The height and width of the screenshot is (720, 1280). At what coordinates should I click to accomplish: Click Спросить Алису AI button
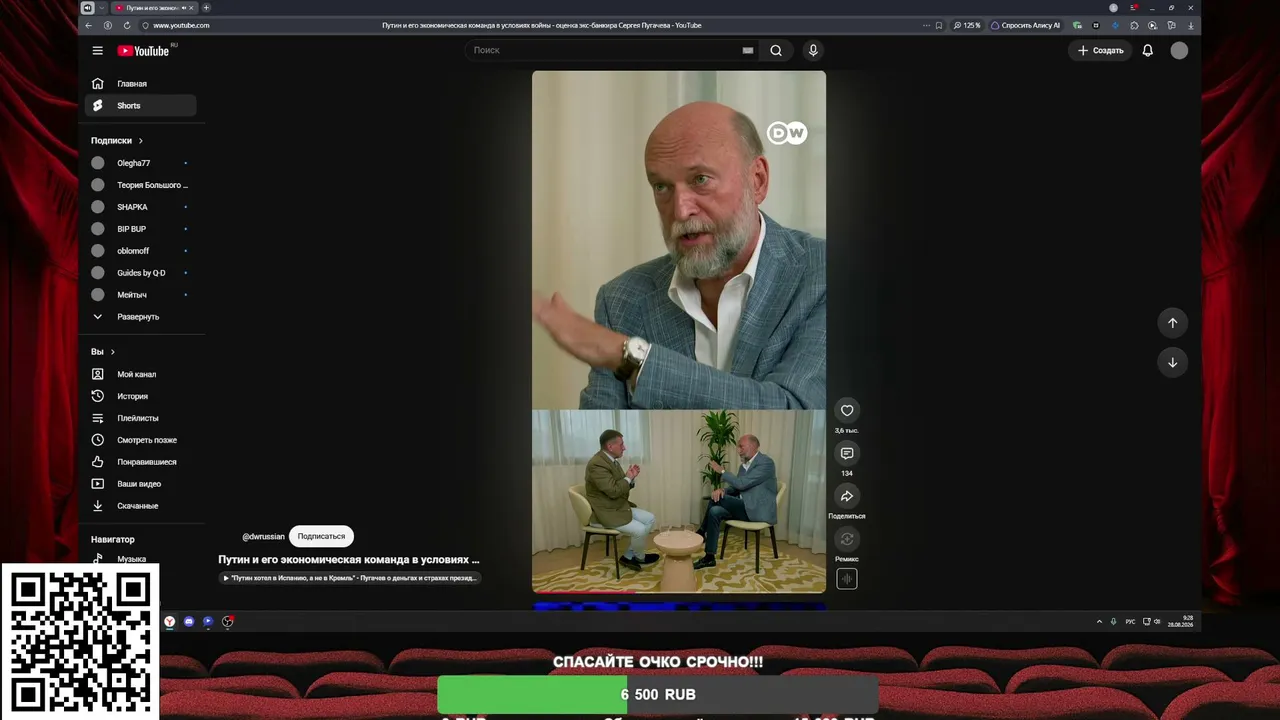point(1025,25)
